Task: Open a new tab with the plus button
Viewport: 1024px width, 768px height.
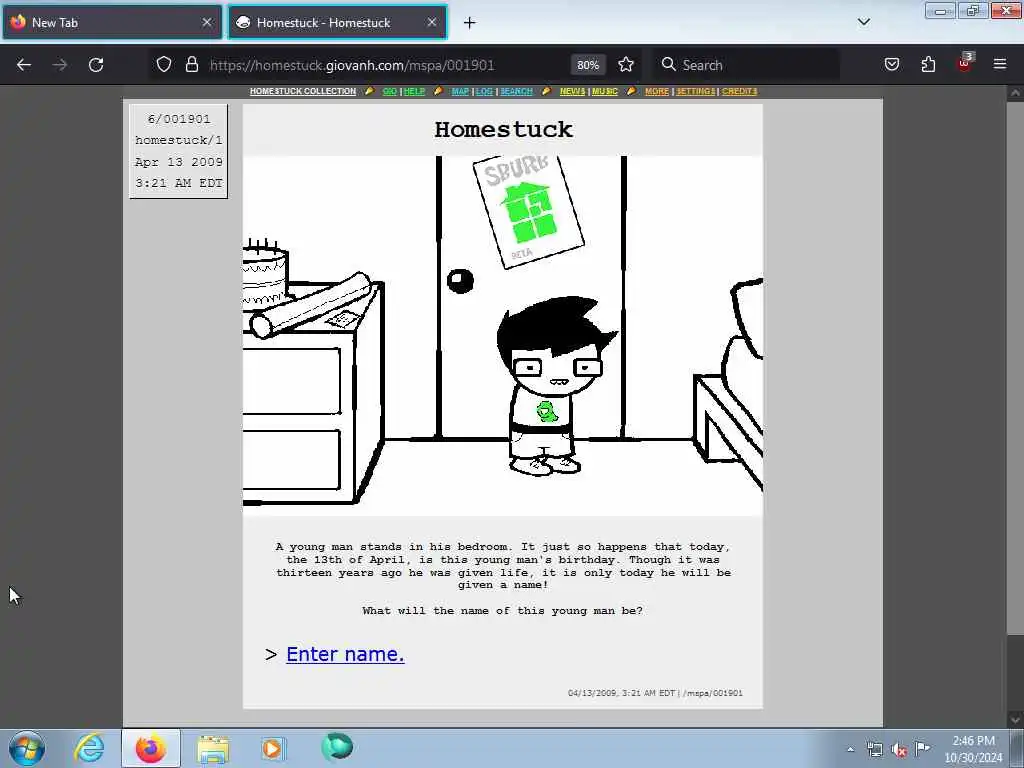Action: click(470, 23)
